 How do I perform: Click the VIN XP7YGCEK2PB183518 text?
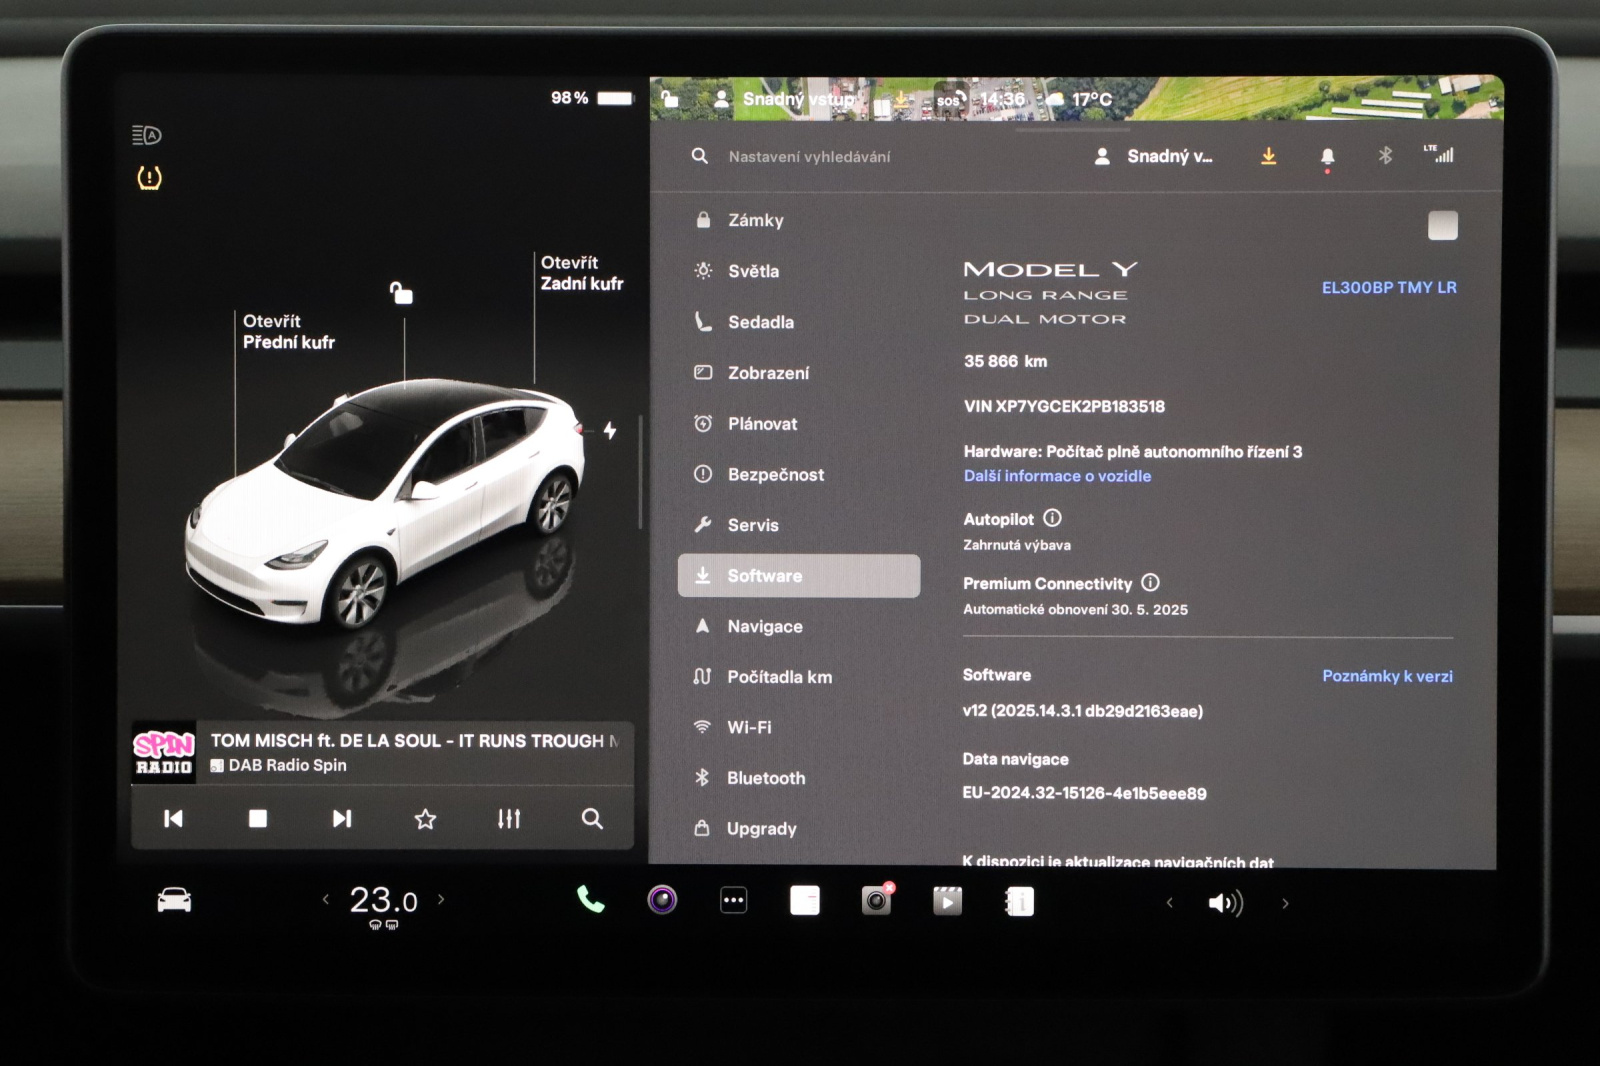click(x=1064, y=406)
